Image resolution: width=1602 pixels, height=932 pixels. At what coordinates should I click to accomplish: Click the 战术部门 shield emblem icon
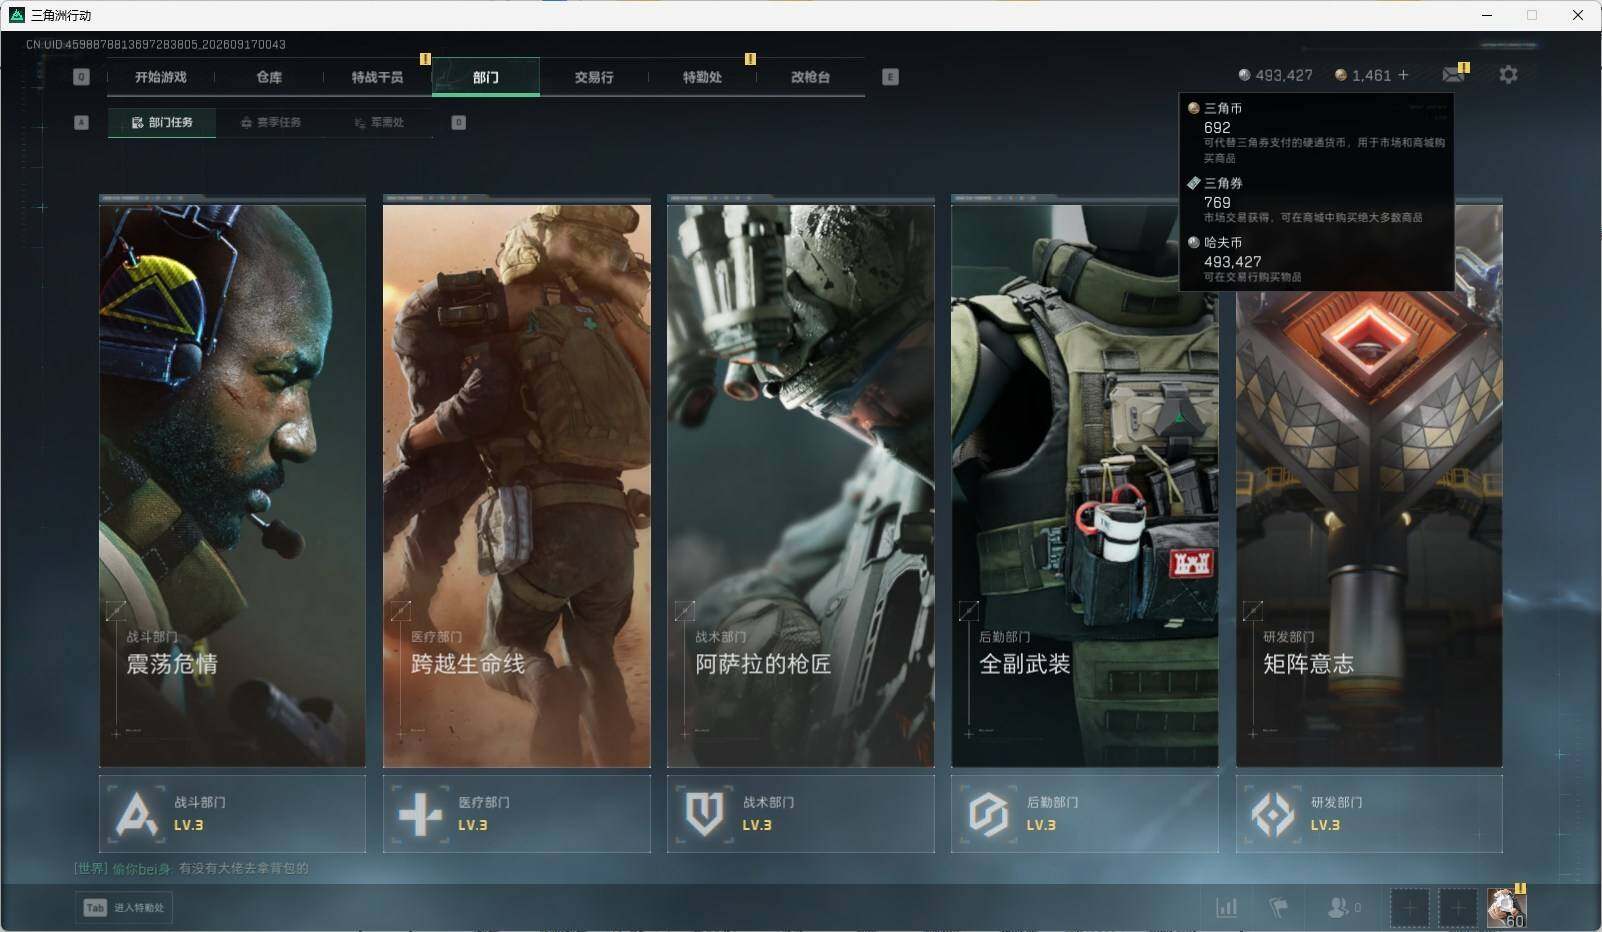click(704, 814)
